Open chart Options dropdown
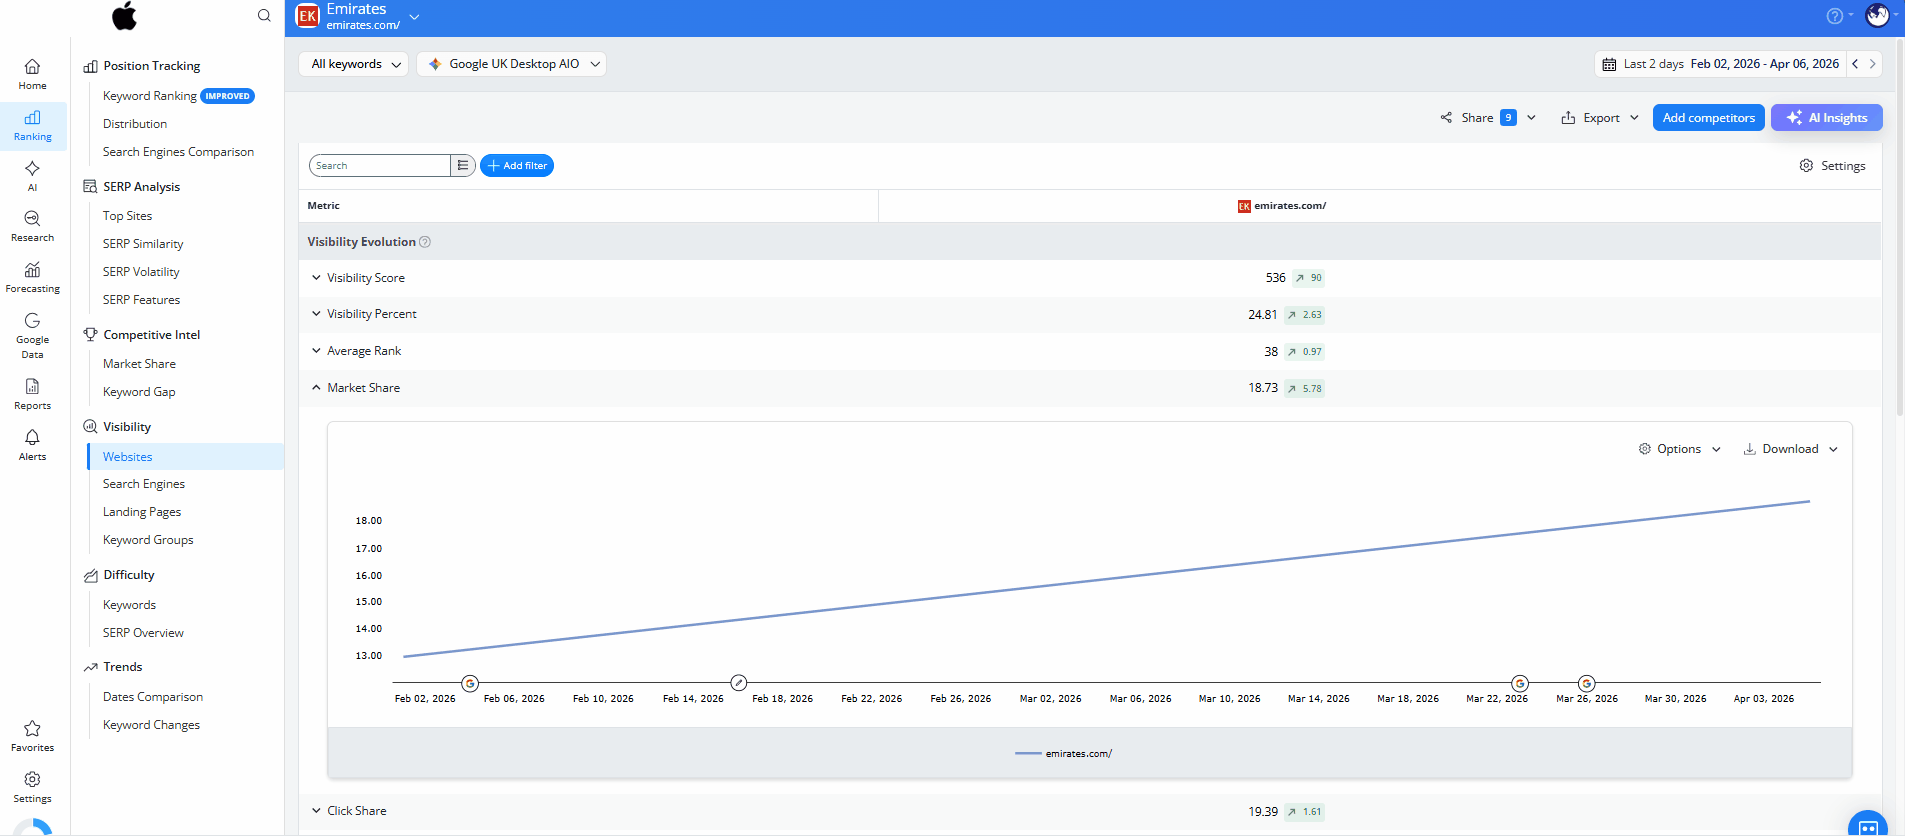Viewport: 1905px width, 836px height. click(x=1679, y=449)
